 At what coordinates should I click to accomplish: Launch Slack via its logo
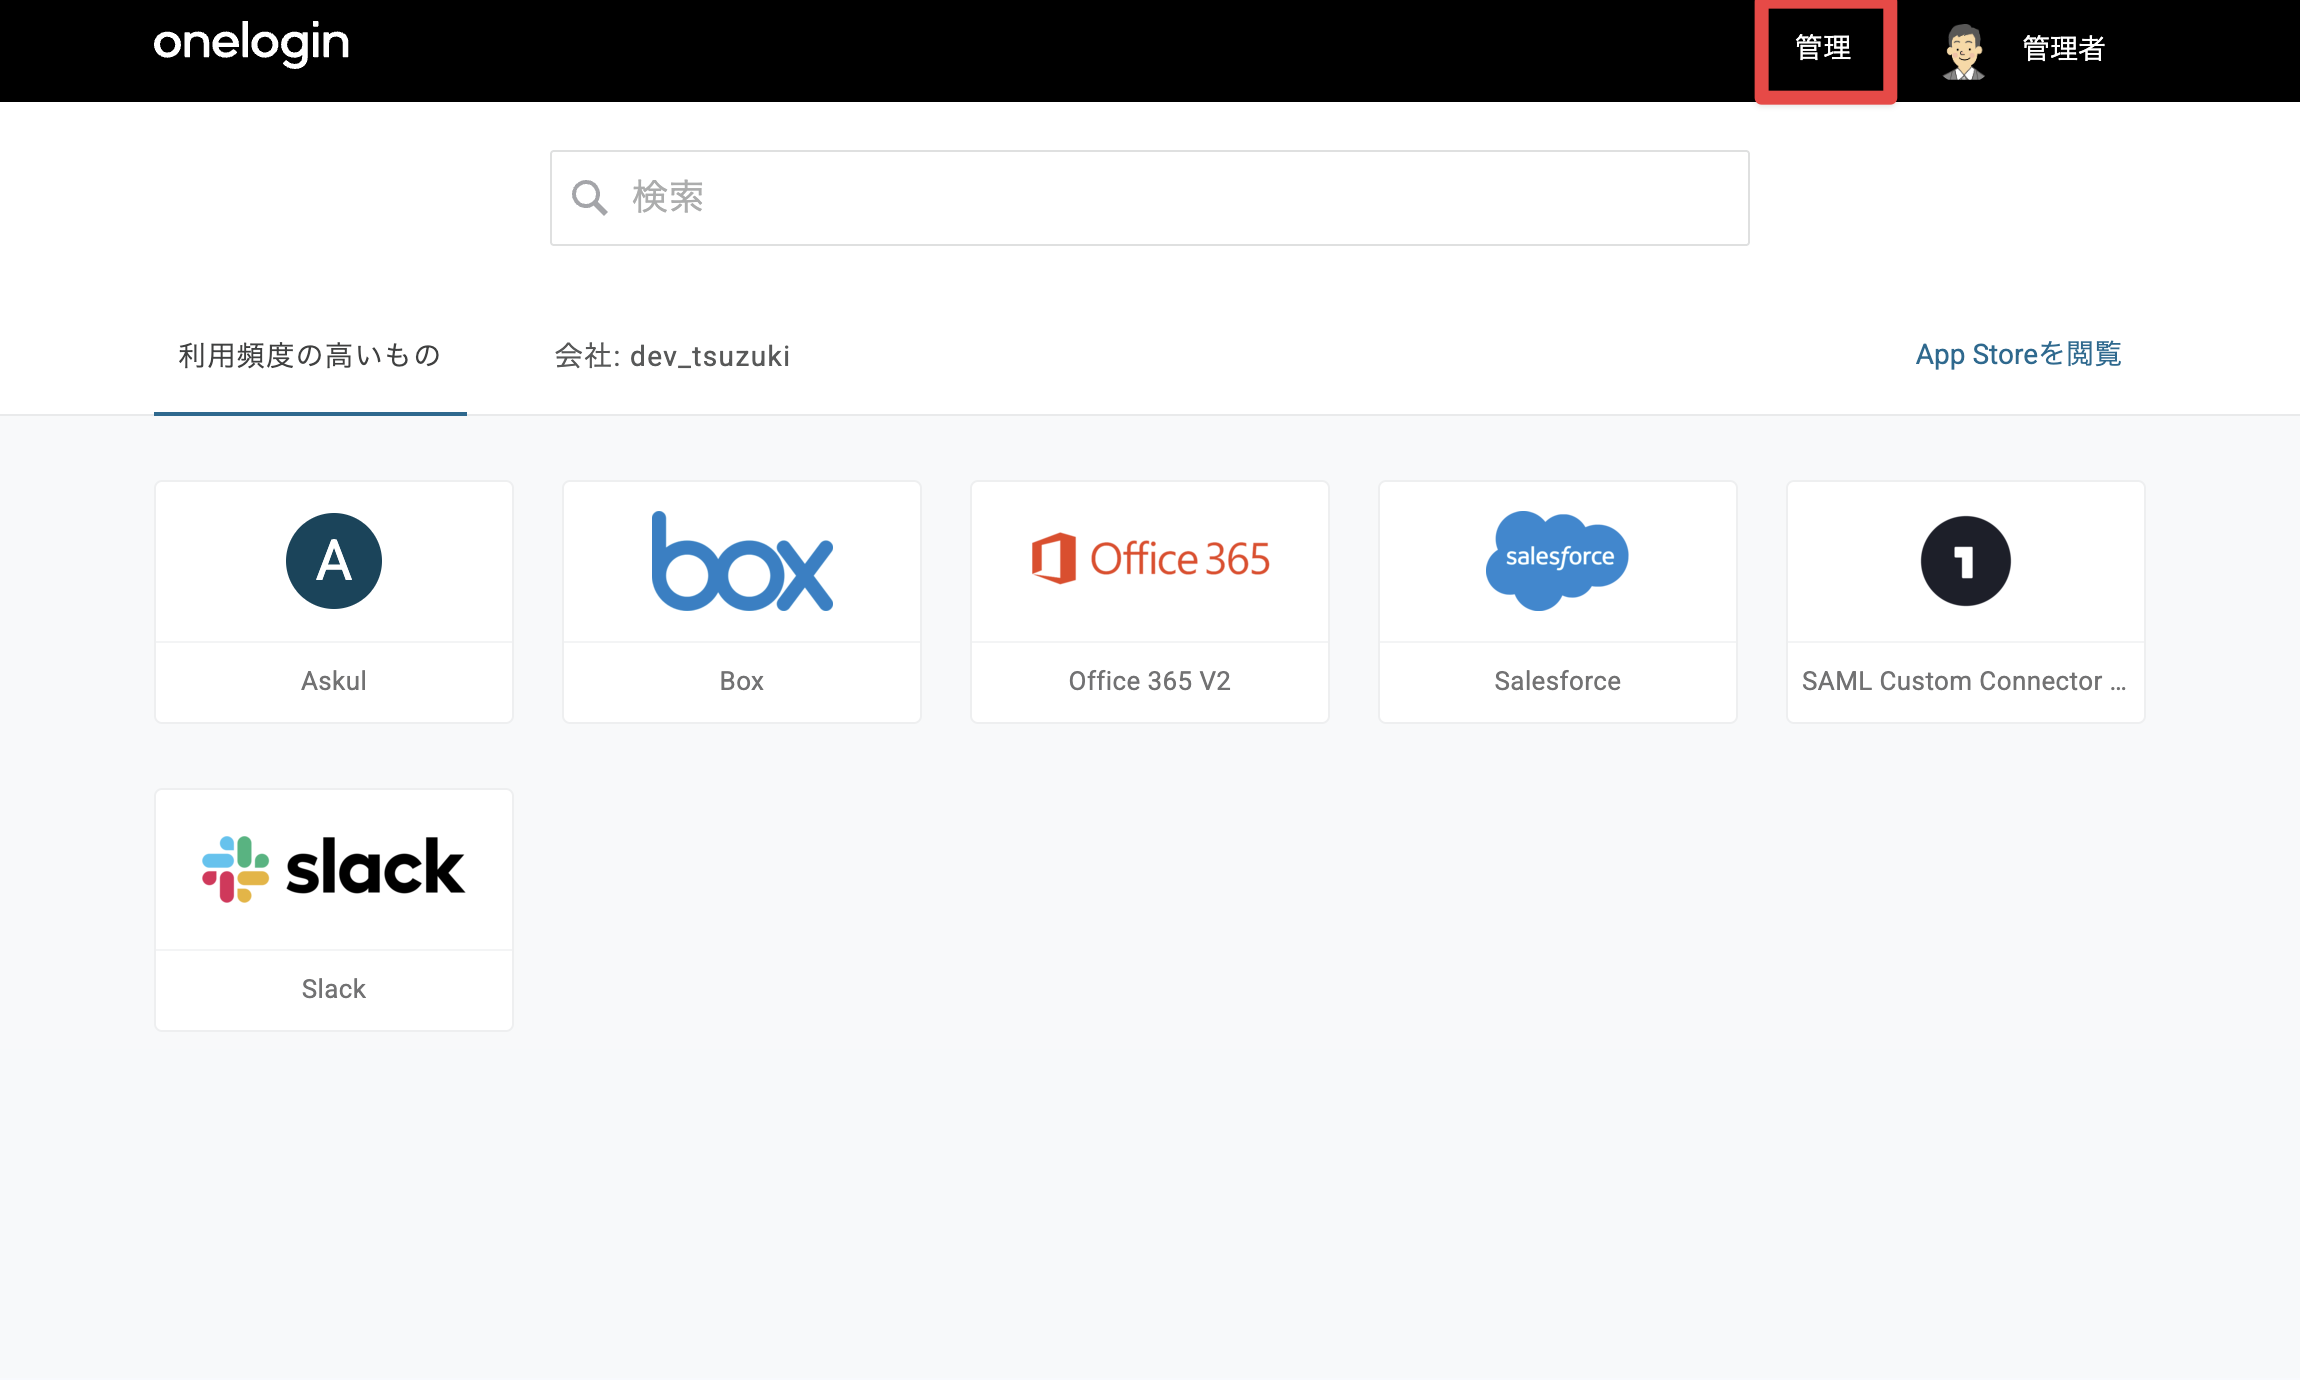pyautogui.click(x=334, y=868)
